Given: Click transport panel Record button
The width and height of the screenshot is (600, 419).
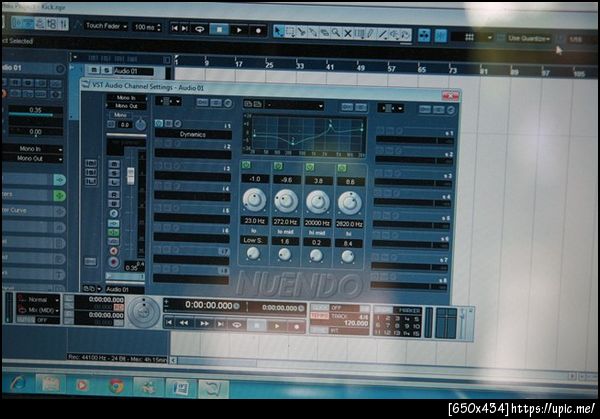Looking at the screenshot, I should pyautogui.click(x=296, y=327).
